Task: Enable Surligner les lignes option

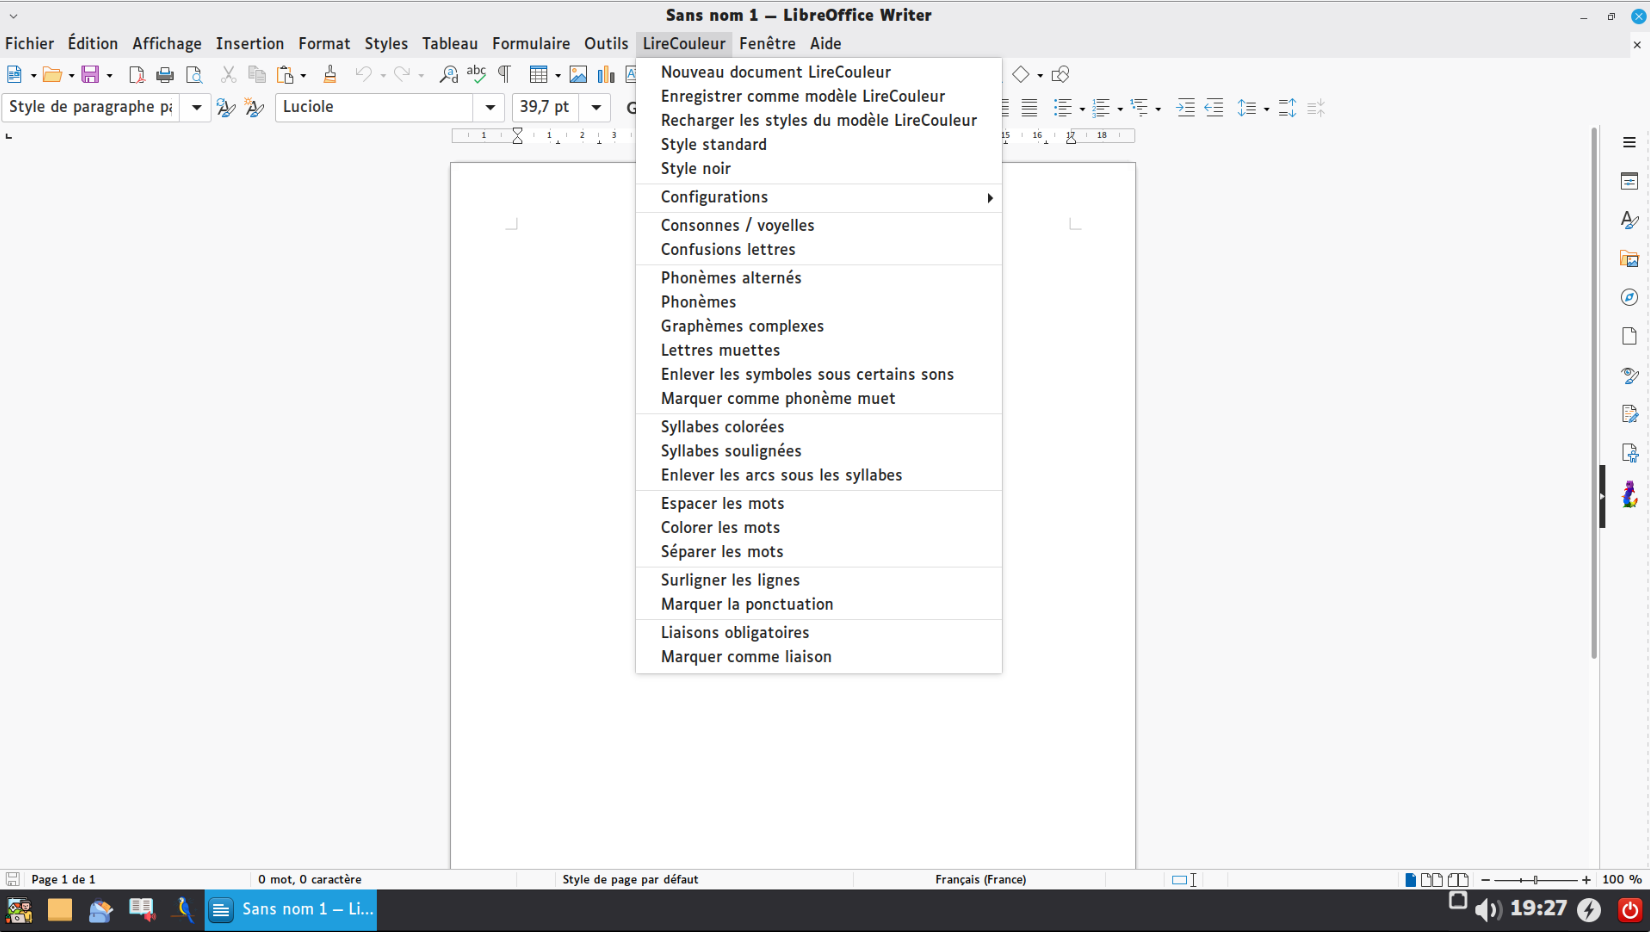Action: [730, 580]
